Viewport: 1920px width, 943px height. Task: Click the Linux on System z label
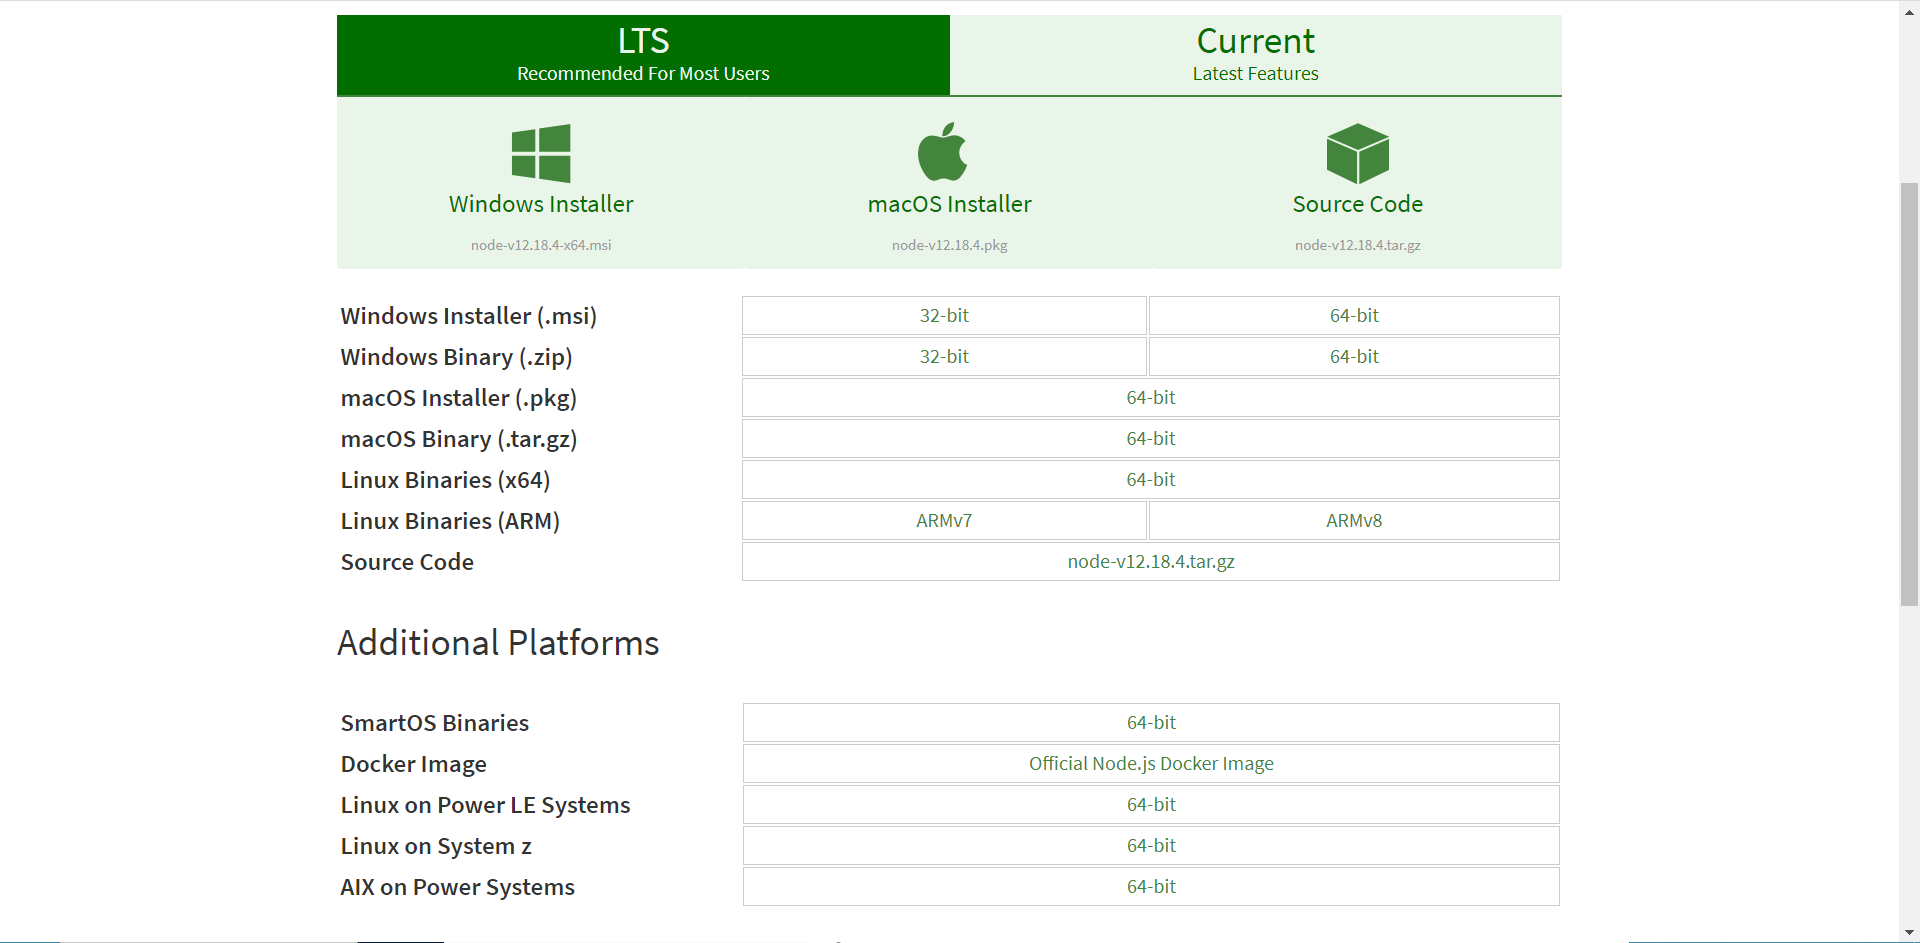(x=436, y=846)
